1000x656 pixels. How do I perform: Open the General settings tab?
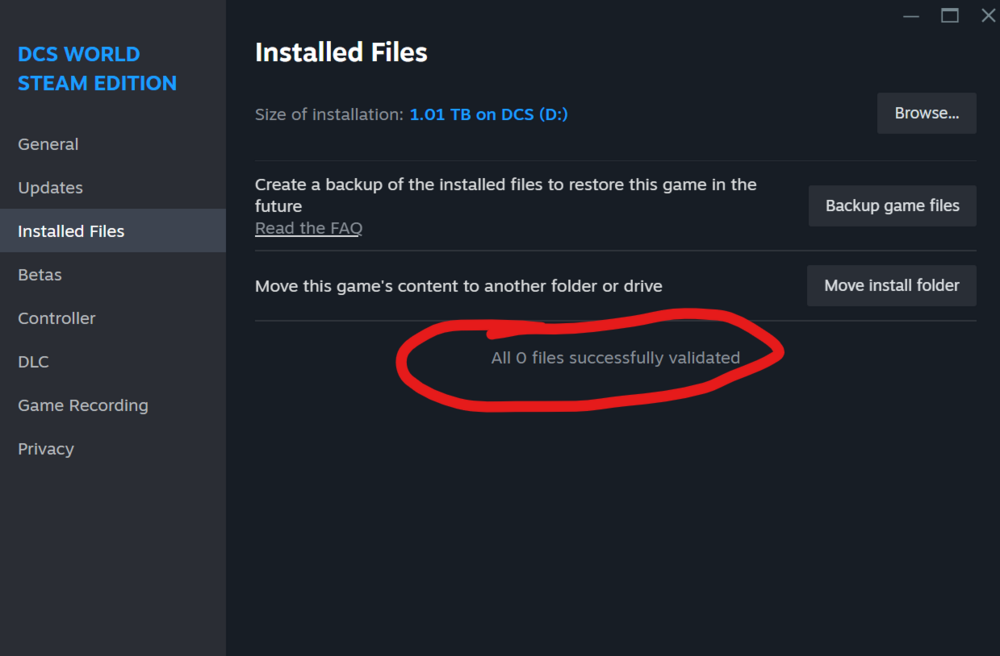tap(48, 144)
